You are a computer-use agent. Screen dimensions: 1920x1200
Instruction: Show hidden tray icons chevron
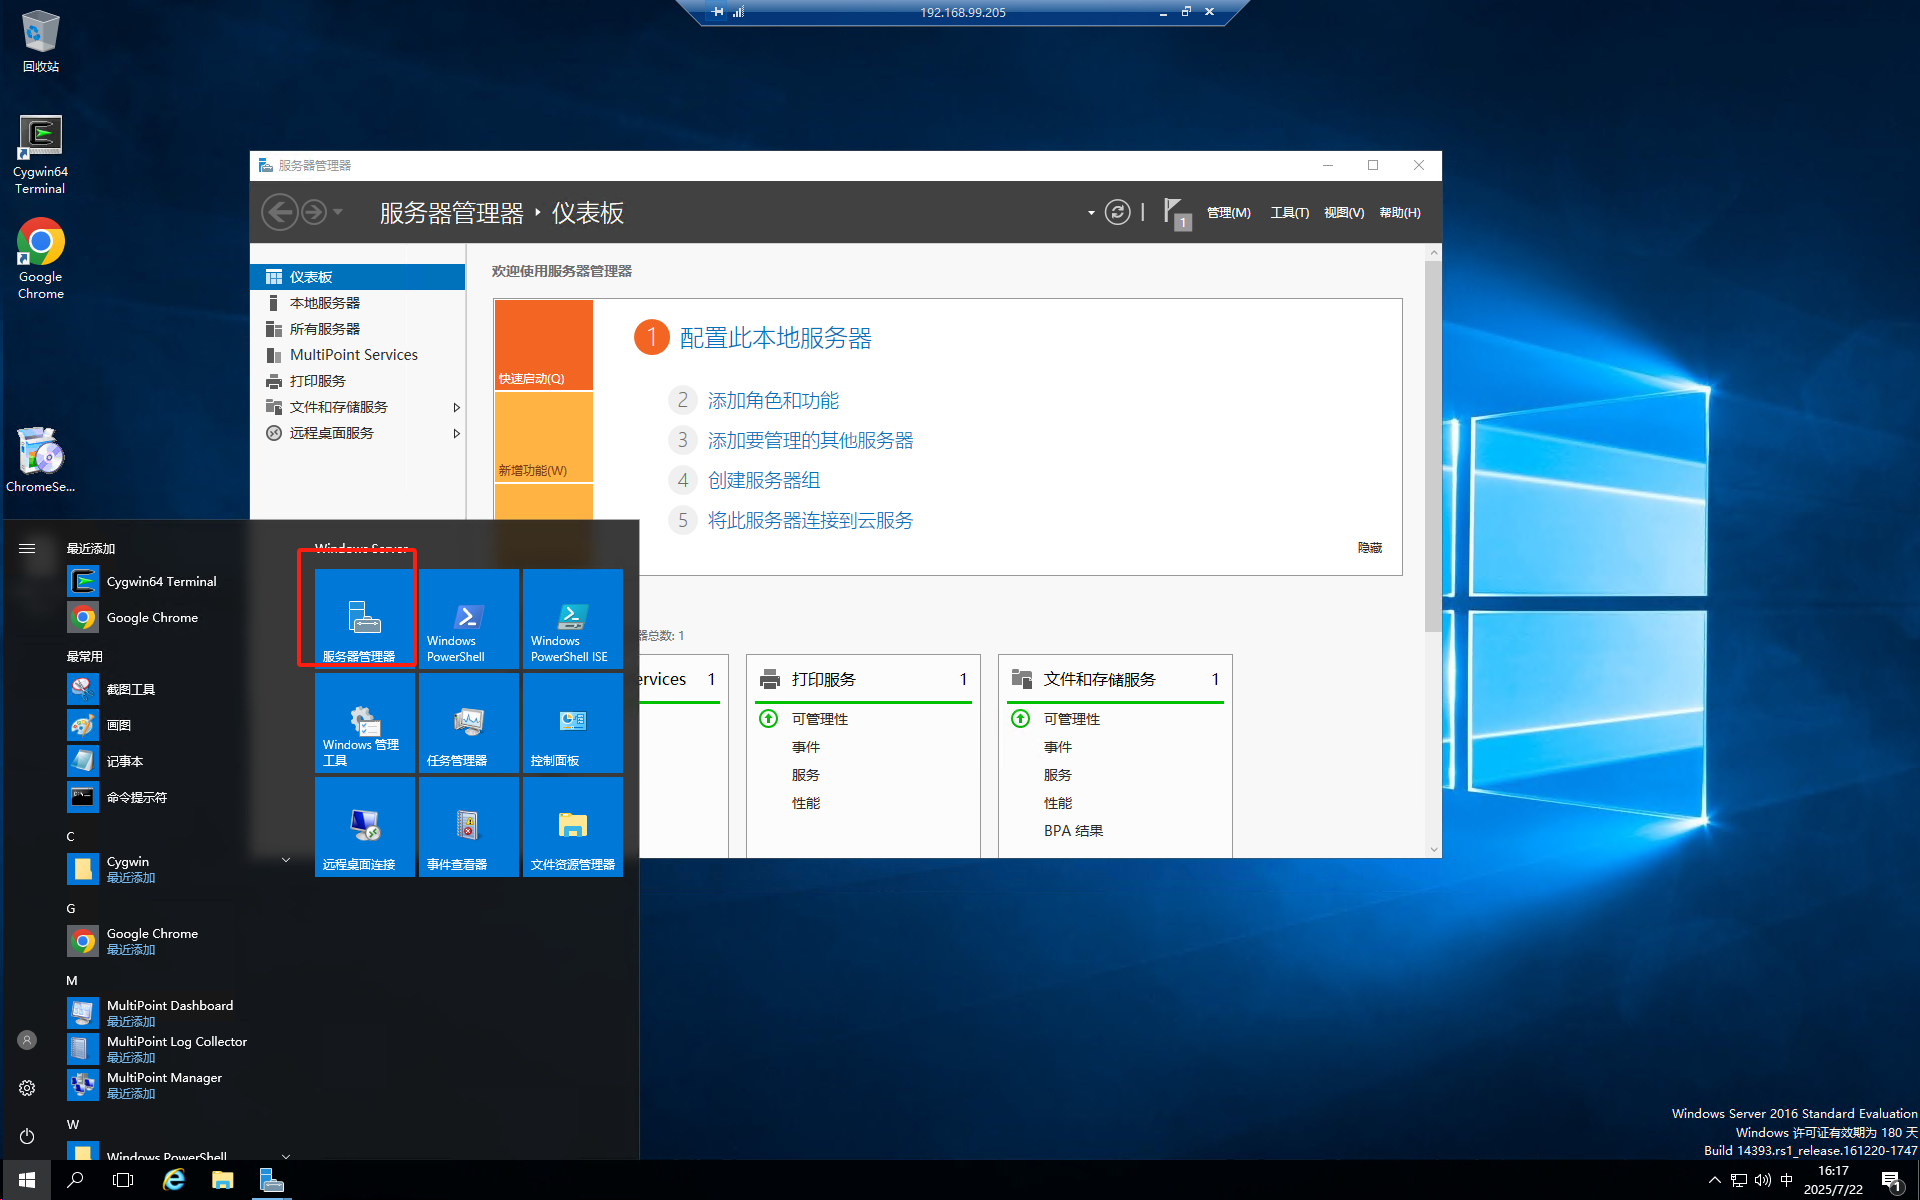pyautogui.click(x=1714, y=1180)
